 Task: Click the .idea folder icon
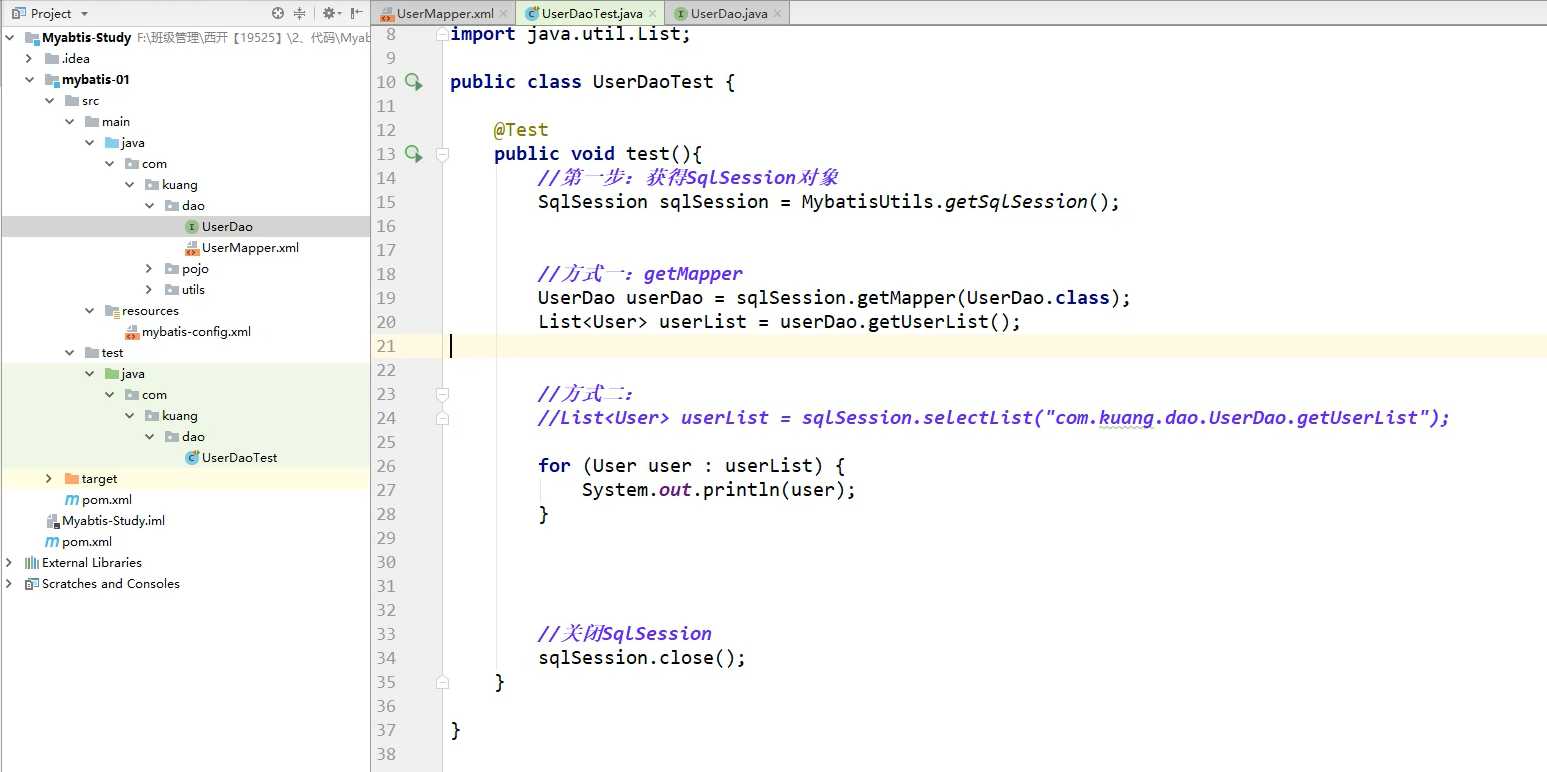point(51,59)
